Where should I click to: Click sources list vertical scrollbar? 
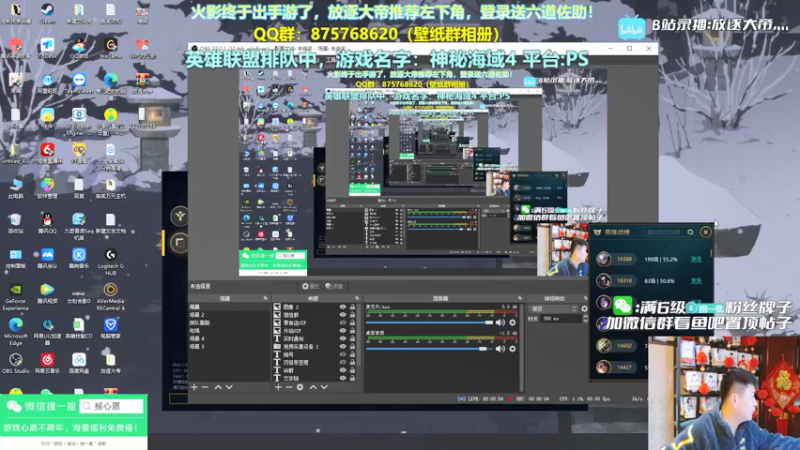pos(360,337)
